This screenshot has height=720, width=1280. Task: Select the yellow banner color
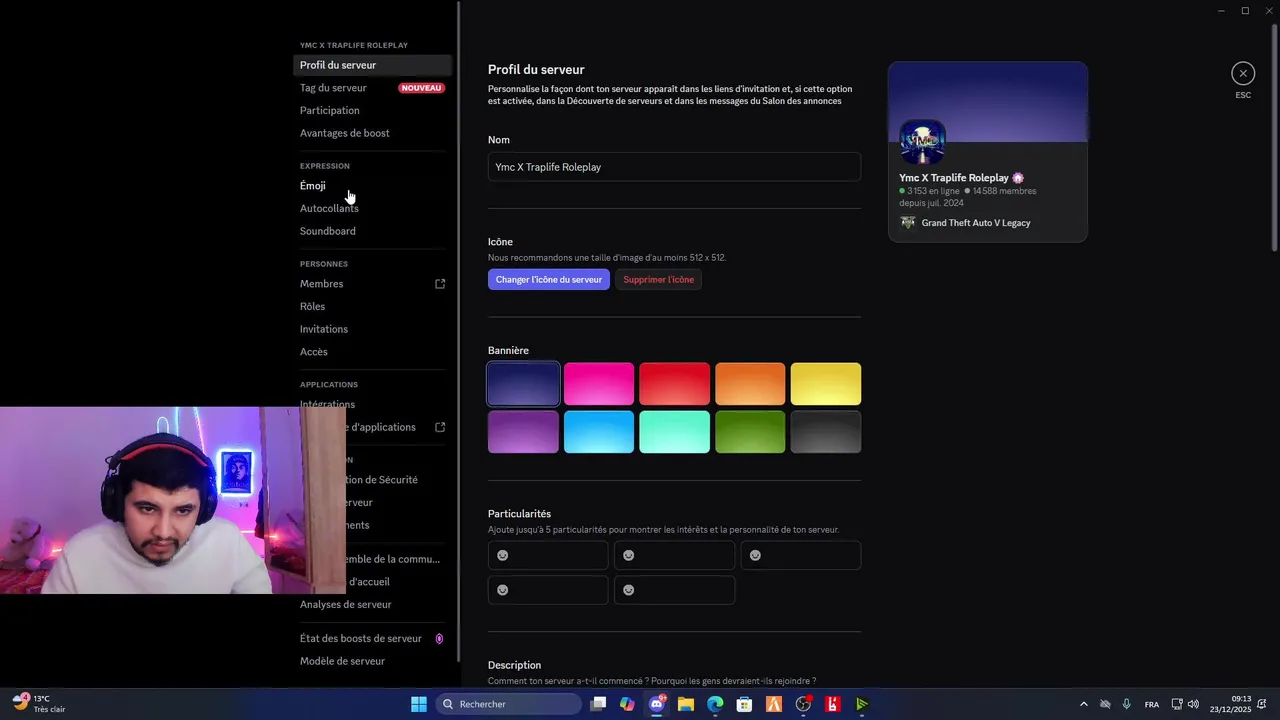826,384
